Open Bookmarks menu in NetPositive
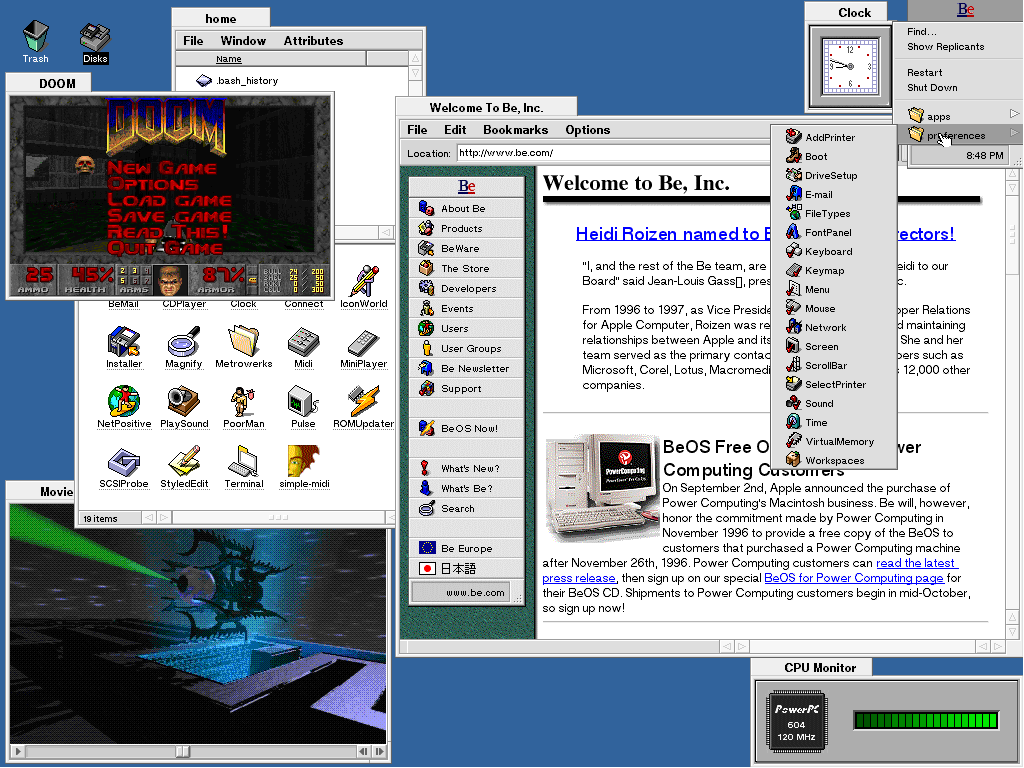The height and width of the screenshot is (768, 1024). 515,129
